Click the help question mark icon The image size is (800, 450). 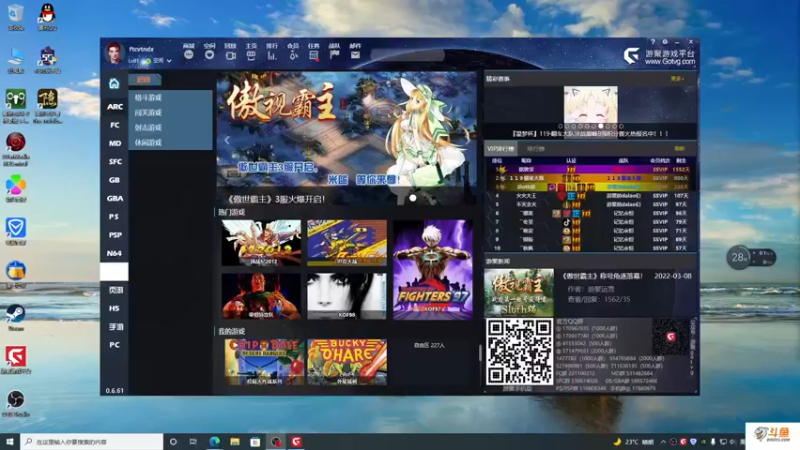[x=653, y=42]
